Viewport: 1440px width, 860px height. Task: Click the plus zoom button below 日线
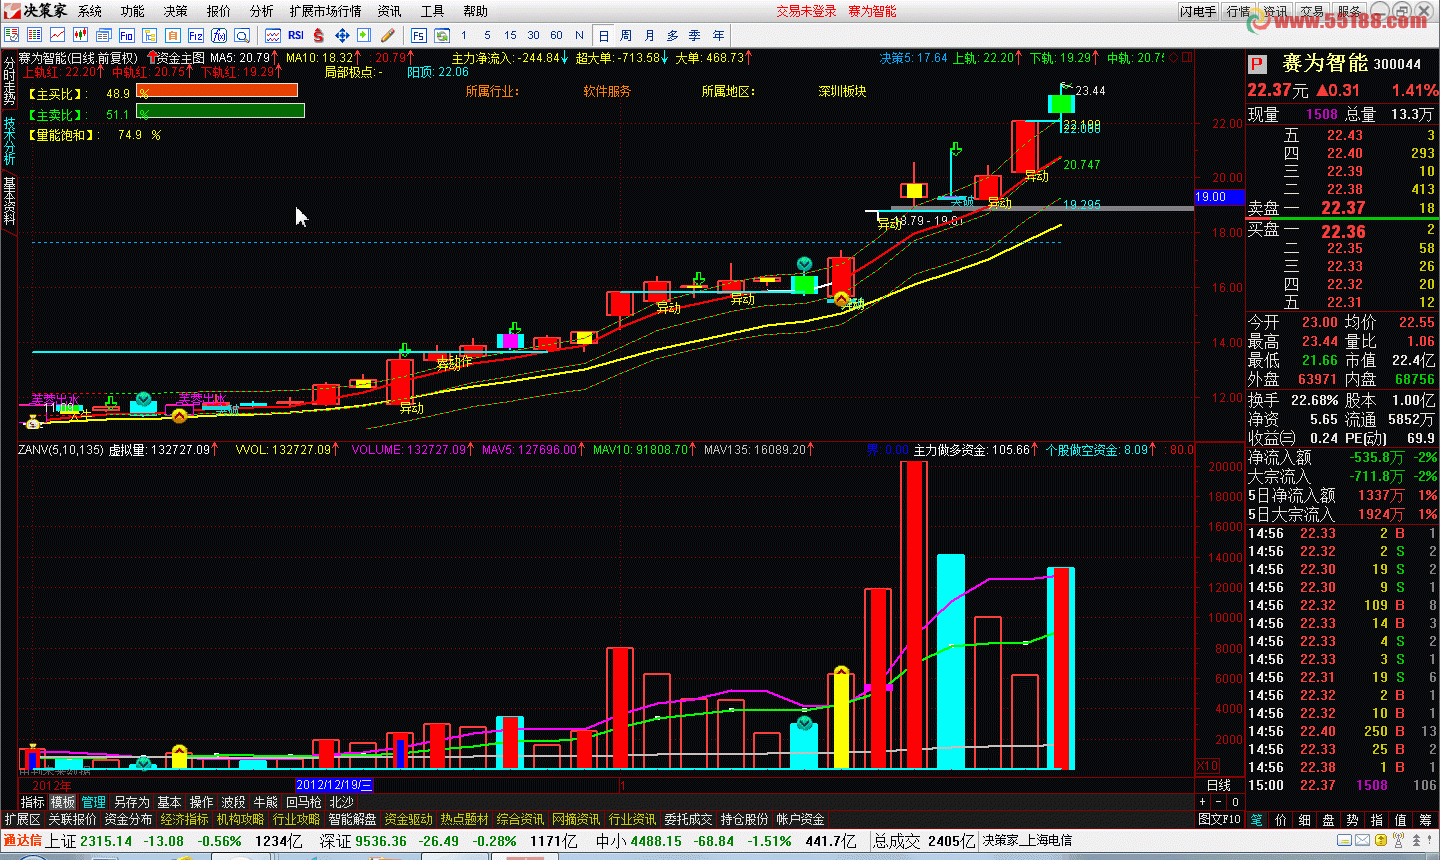(1202, 802)
